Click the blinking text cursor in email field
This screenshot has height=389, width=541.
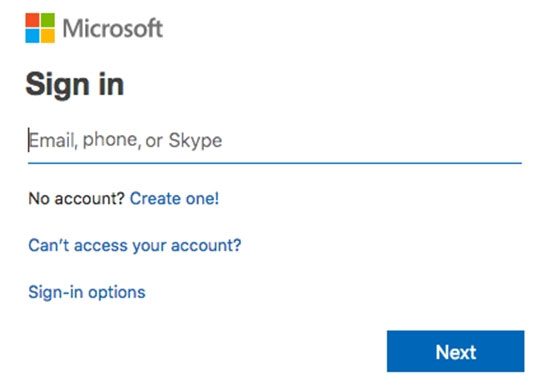[x=29, y=140]
